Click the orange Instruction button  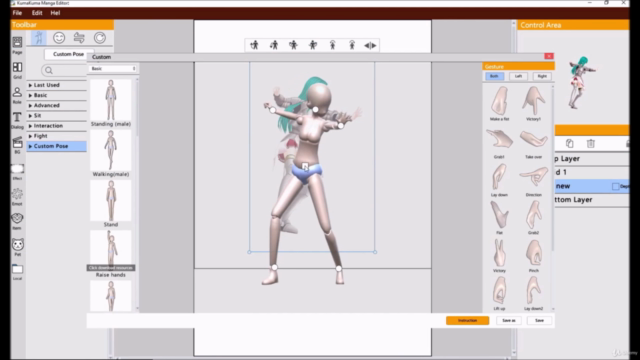coord(467,320)
